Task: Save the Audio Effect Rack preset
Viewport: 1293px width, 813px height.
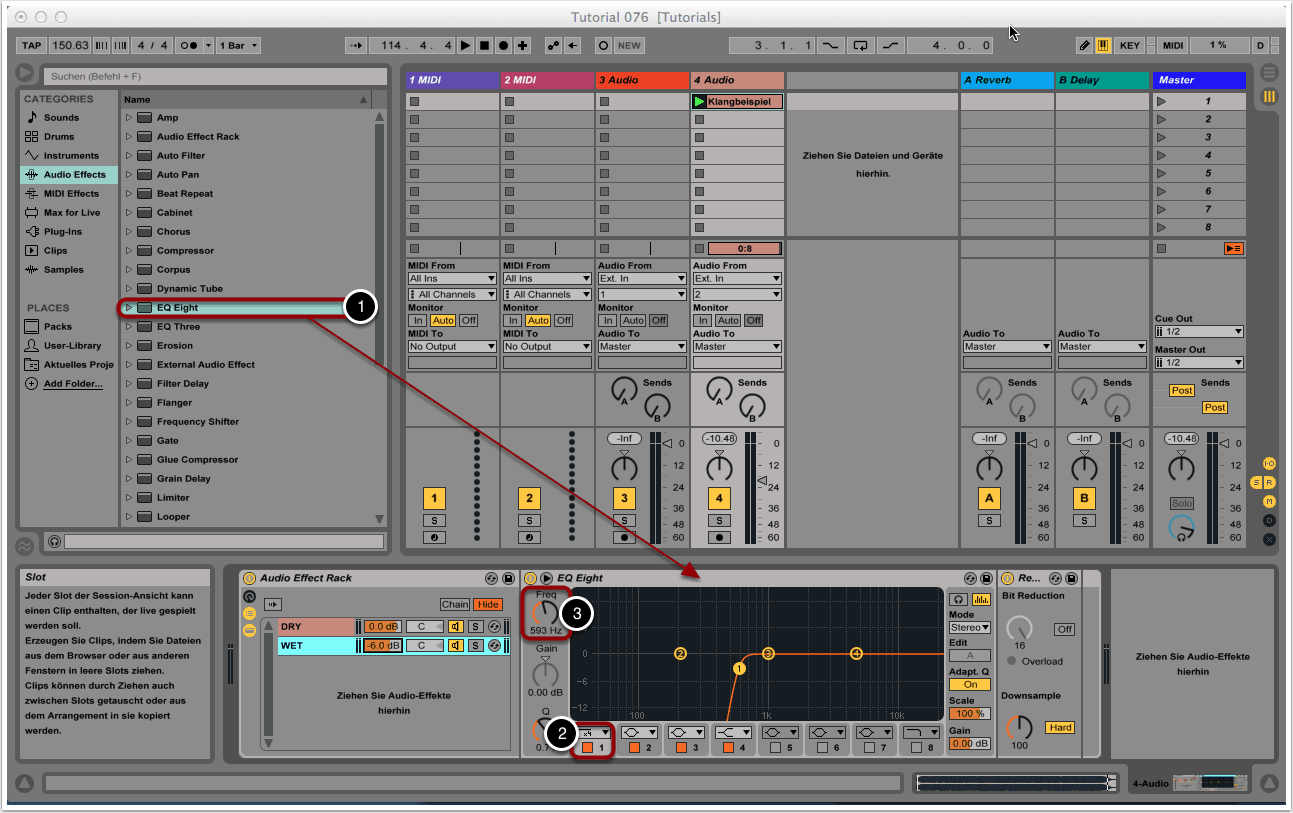Action: pos(508,578)
